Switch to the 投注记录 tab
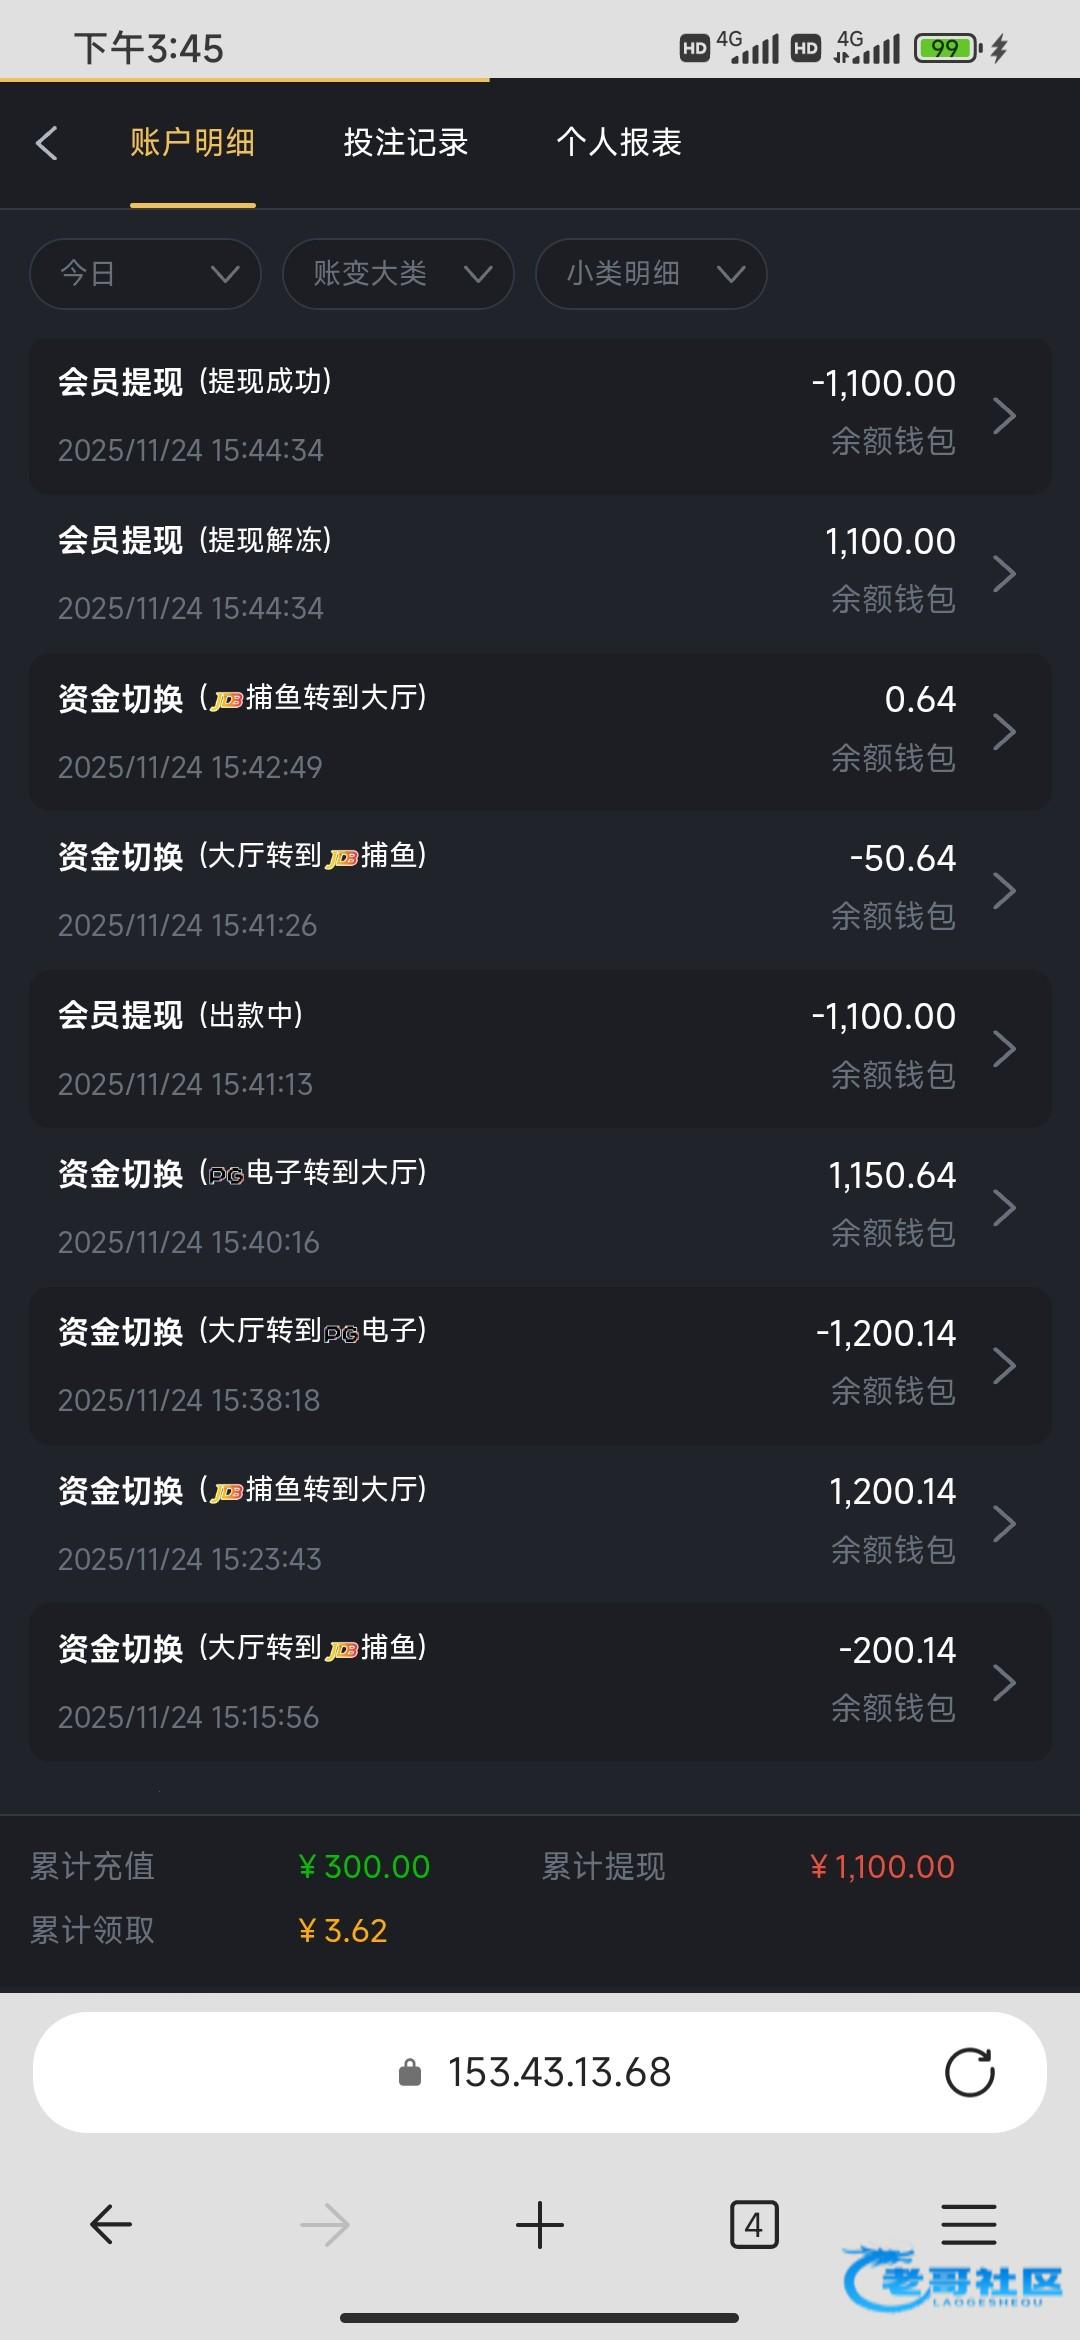Image resolution: width=1080 pixels, height=2340 pixels. coord(406,143)
